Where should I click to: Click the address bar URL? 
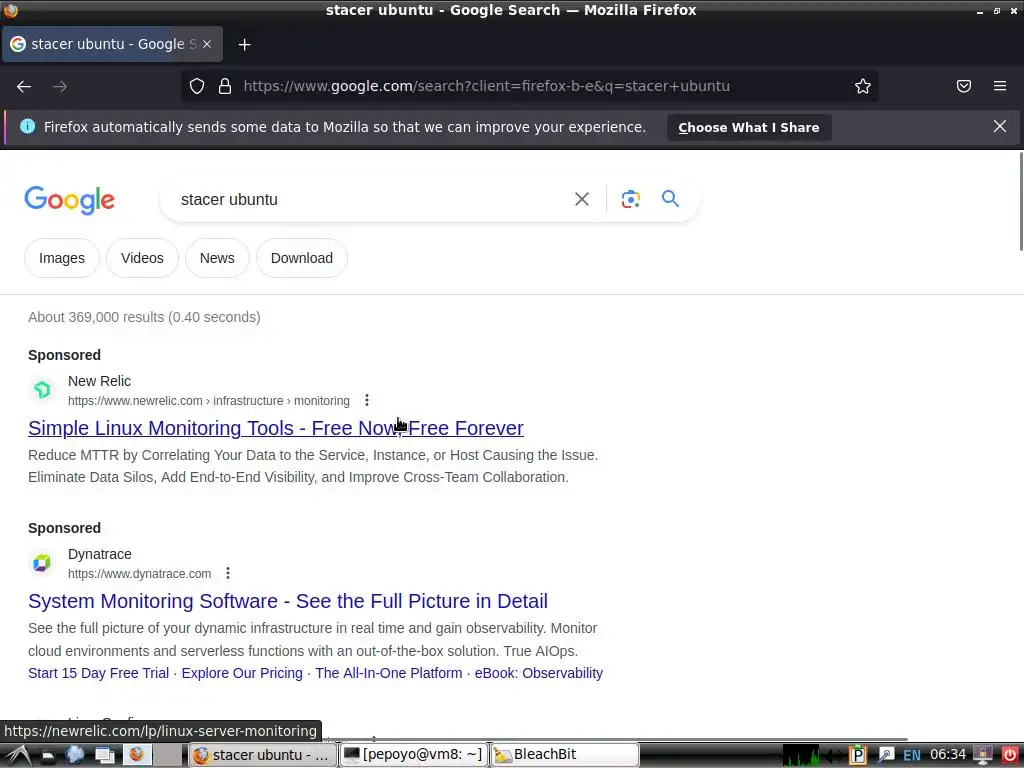(x=487, y=86)
